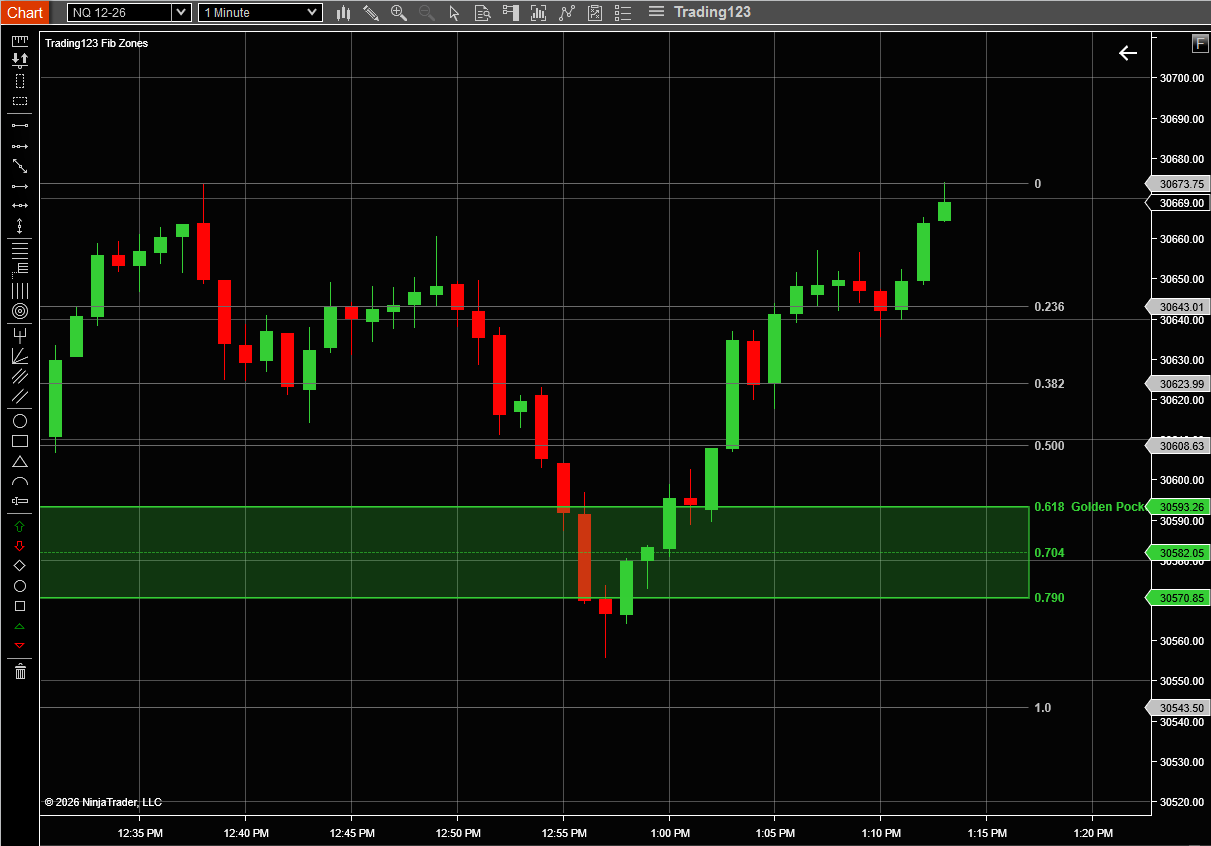Select the Extended Line tool
The image size is (1211, 846).
20,166
